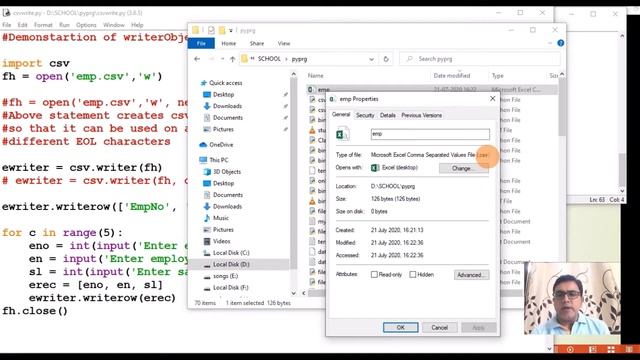Toggle the Read-only checkbox
The height and width of the screenshot is (360, 640).
(x=374, y=275)
